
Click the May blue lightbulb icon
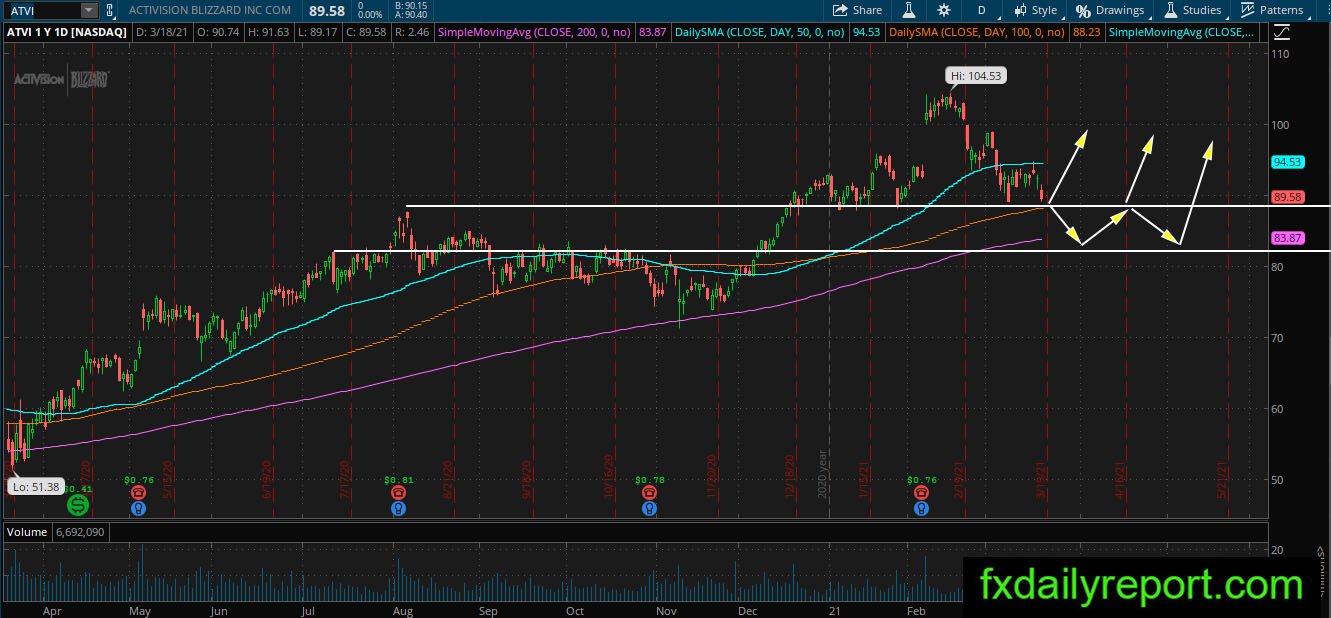coord(137,508)
